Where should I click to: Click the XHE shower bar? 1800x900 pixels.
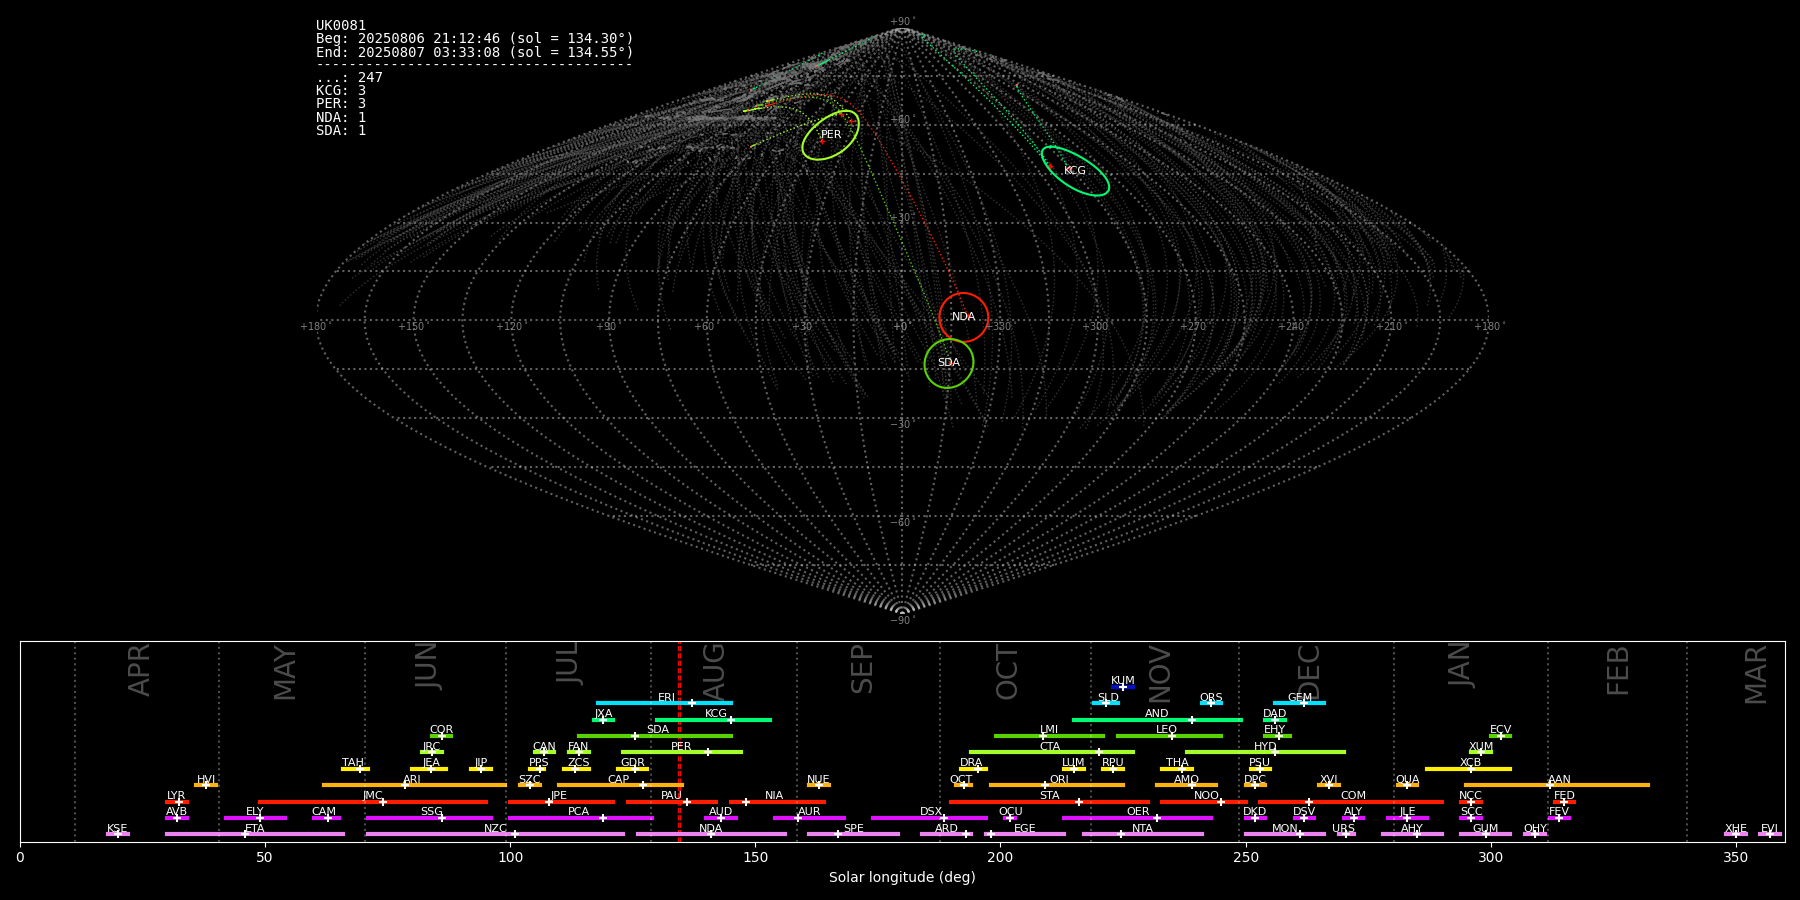coord(1736,834)
